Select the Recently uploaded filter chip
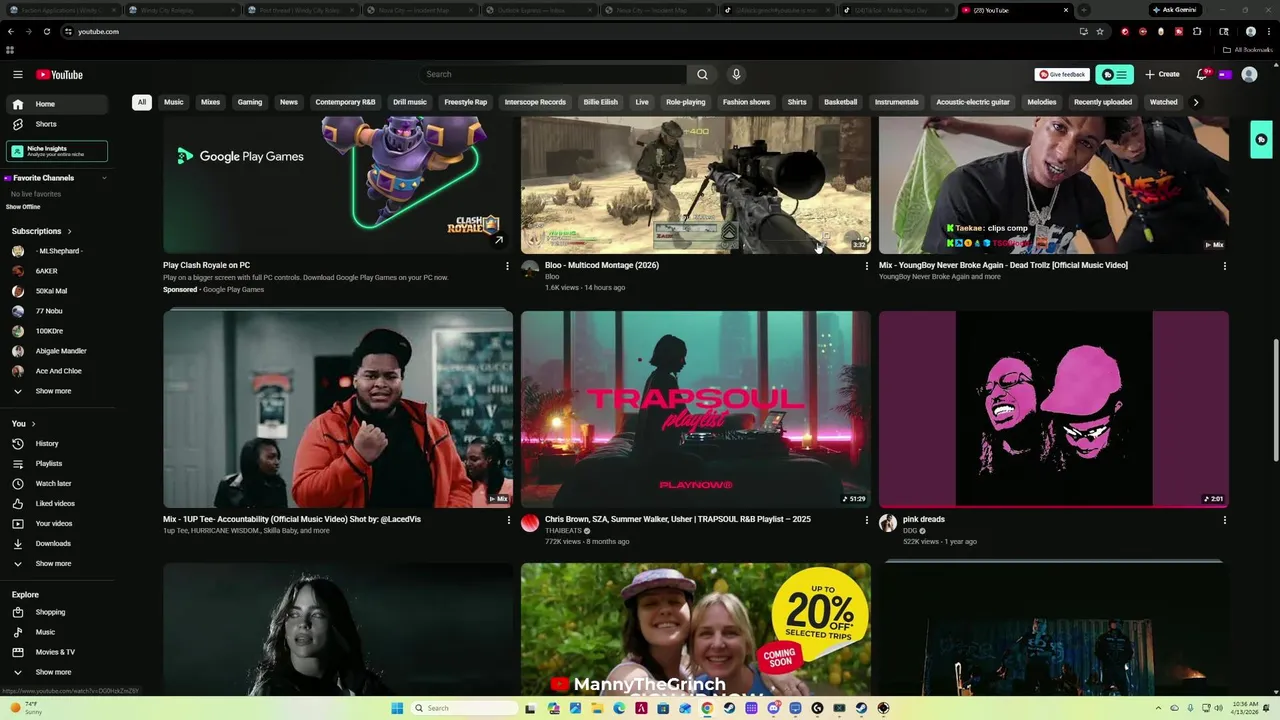 click(1103, 102)
